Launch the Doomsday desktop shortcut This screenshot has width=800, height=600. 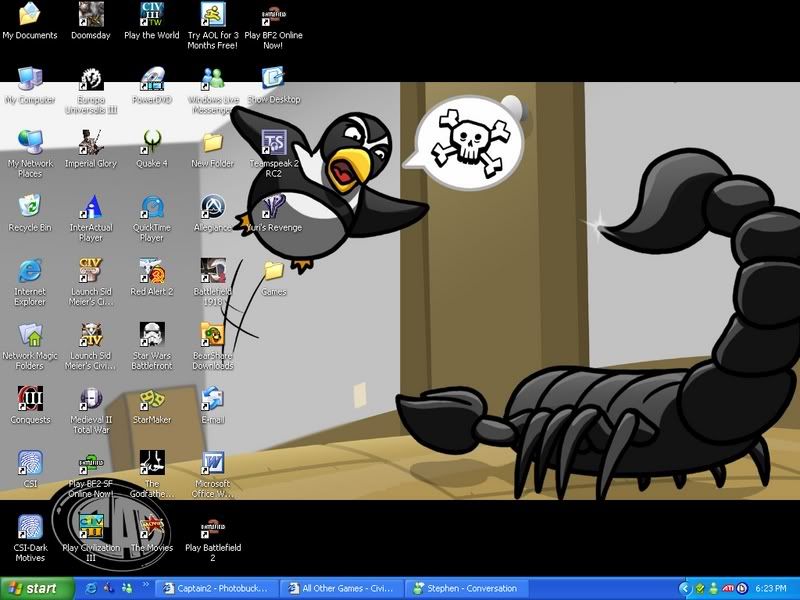[91, 21]
